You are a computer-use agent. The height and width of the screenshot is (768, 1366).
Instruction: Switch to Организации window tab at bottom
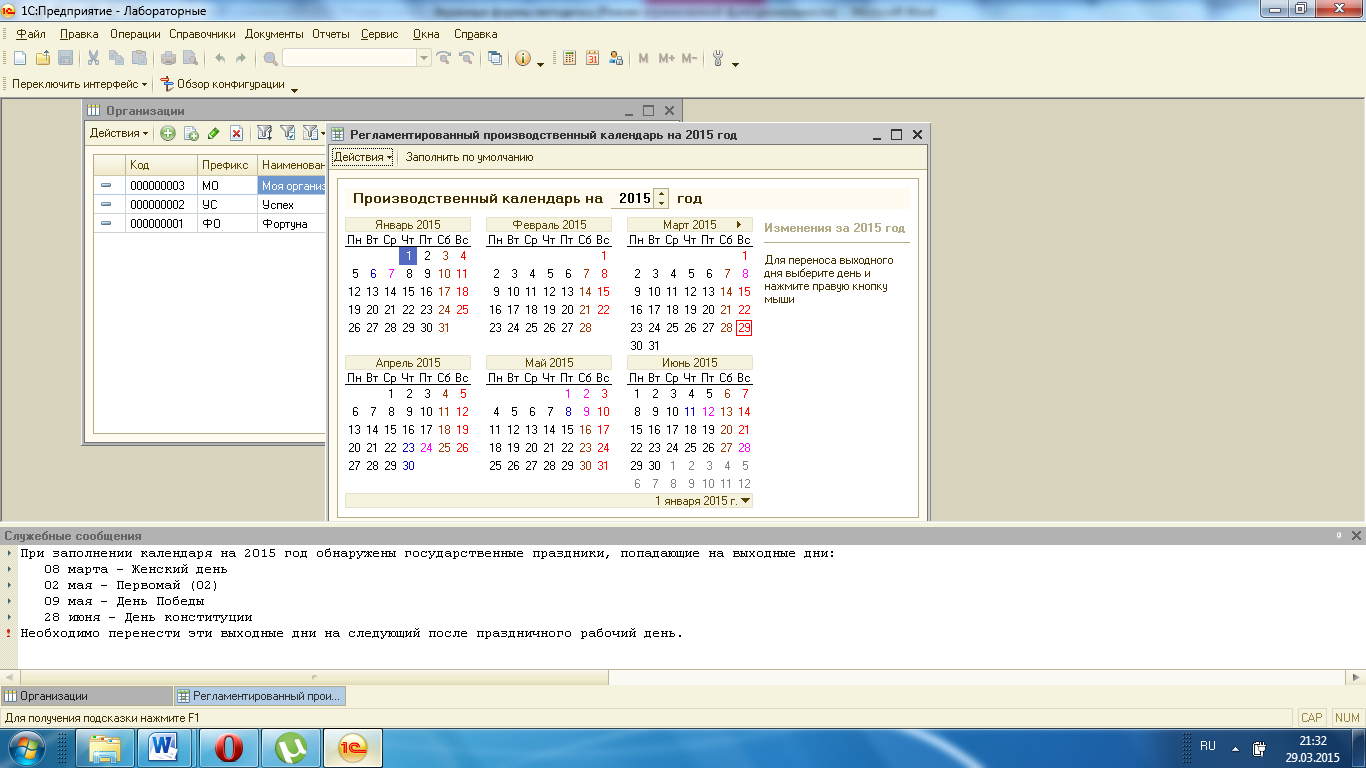click(87, 696)
